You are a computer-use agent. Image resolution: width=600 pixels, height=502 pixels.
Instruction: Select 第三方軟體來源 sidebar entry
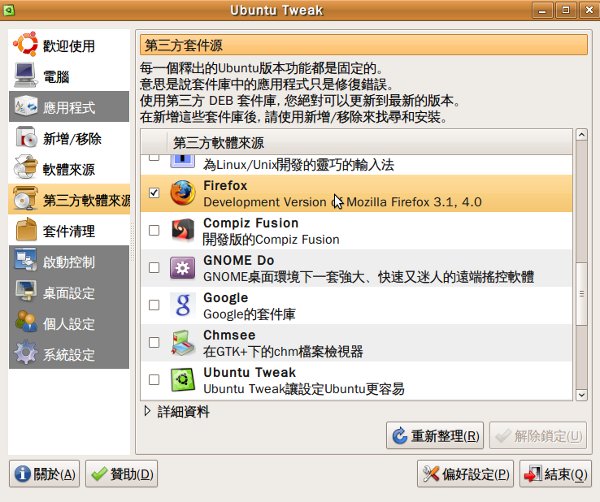pos(69,199)
